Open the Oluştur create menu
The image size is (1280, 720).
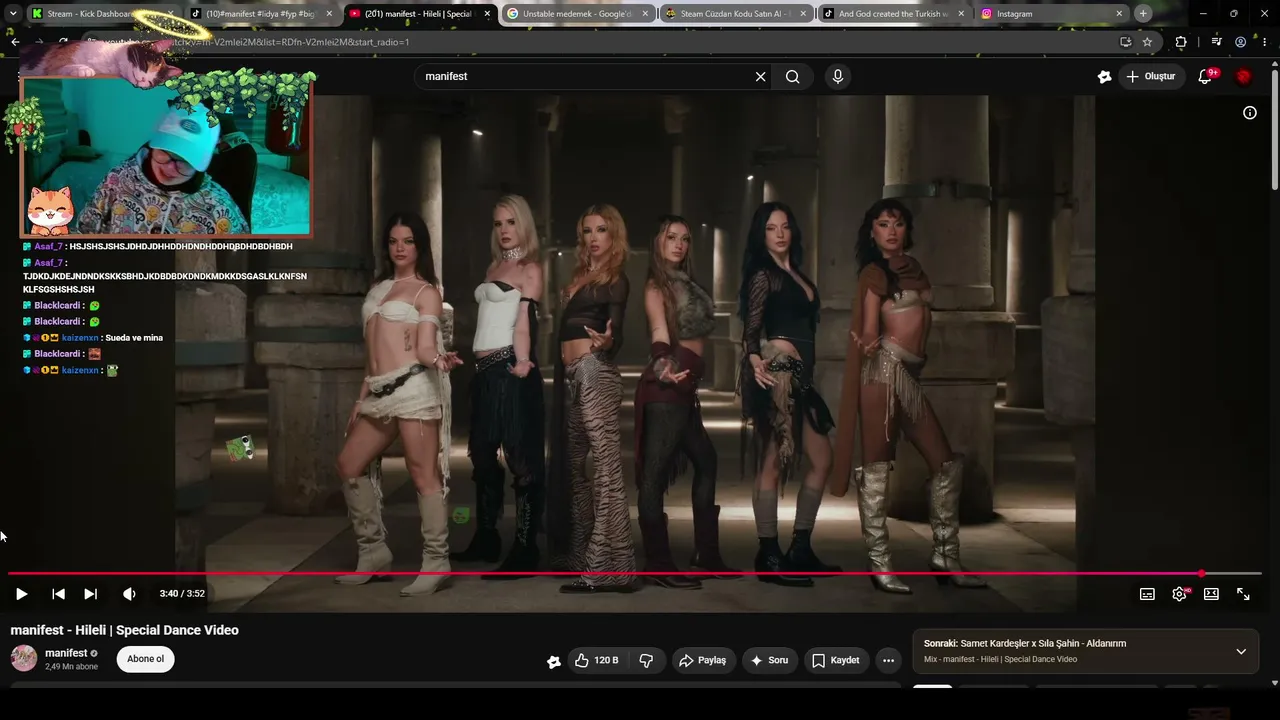point(1151,77)
